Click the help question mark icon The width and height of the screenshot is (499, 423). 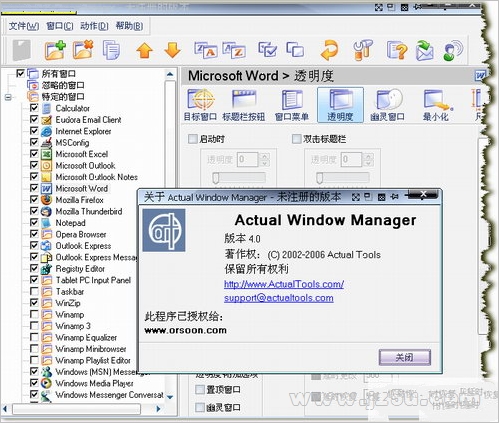[x=397, y=51]
